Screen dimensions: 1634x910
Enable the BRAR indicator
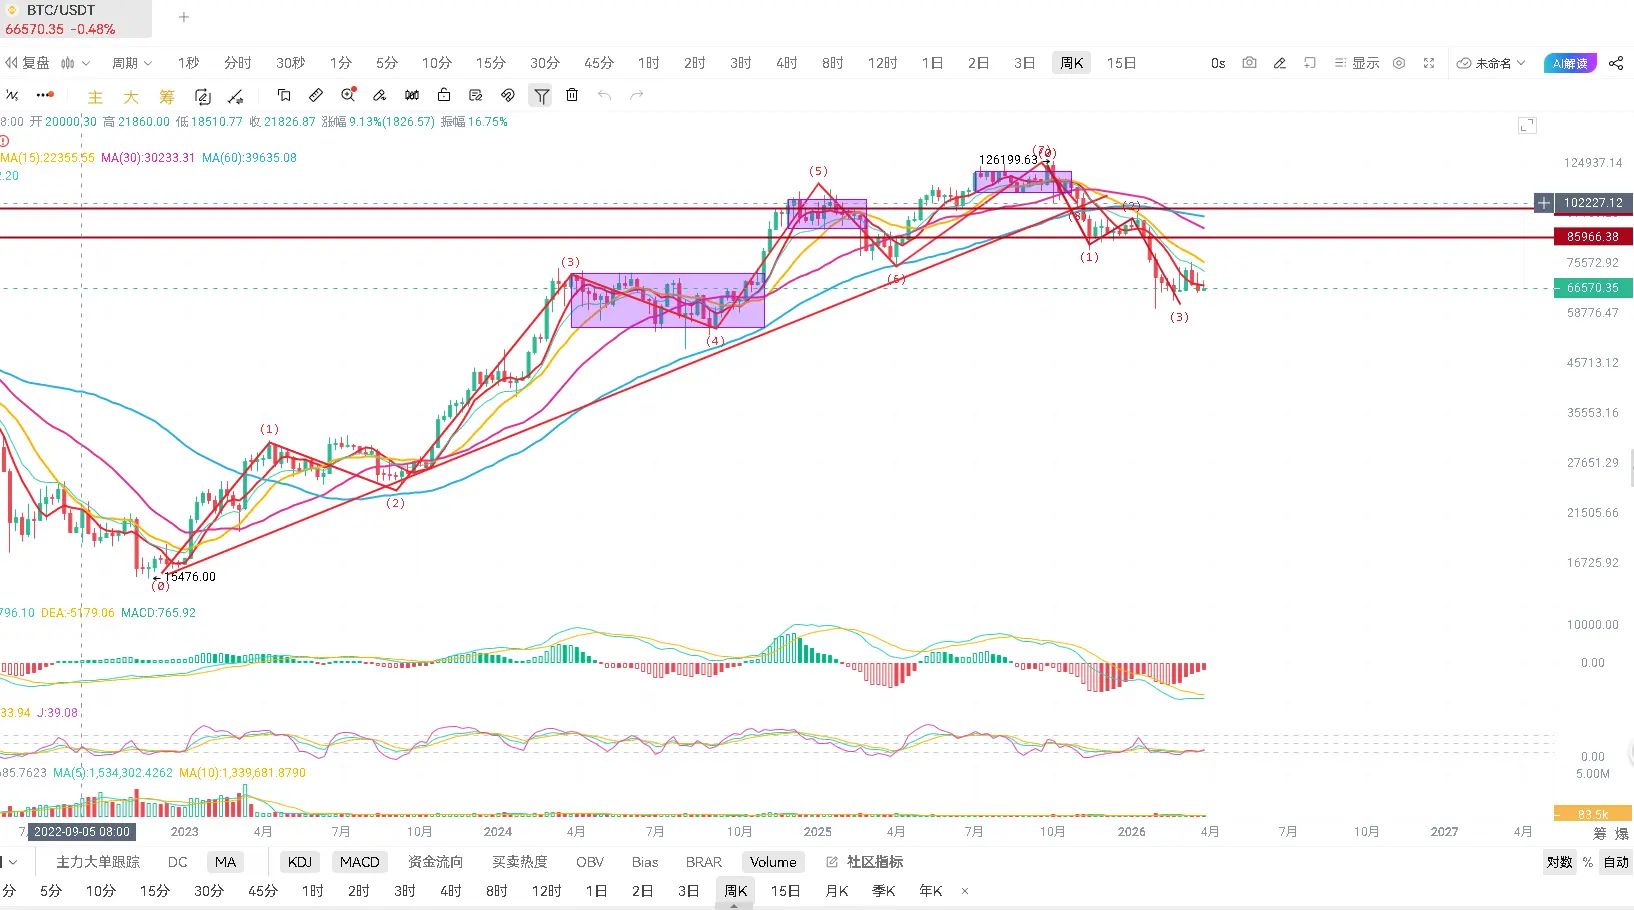[x=704, y=862]
